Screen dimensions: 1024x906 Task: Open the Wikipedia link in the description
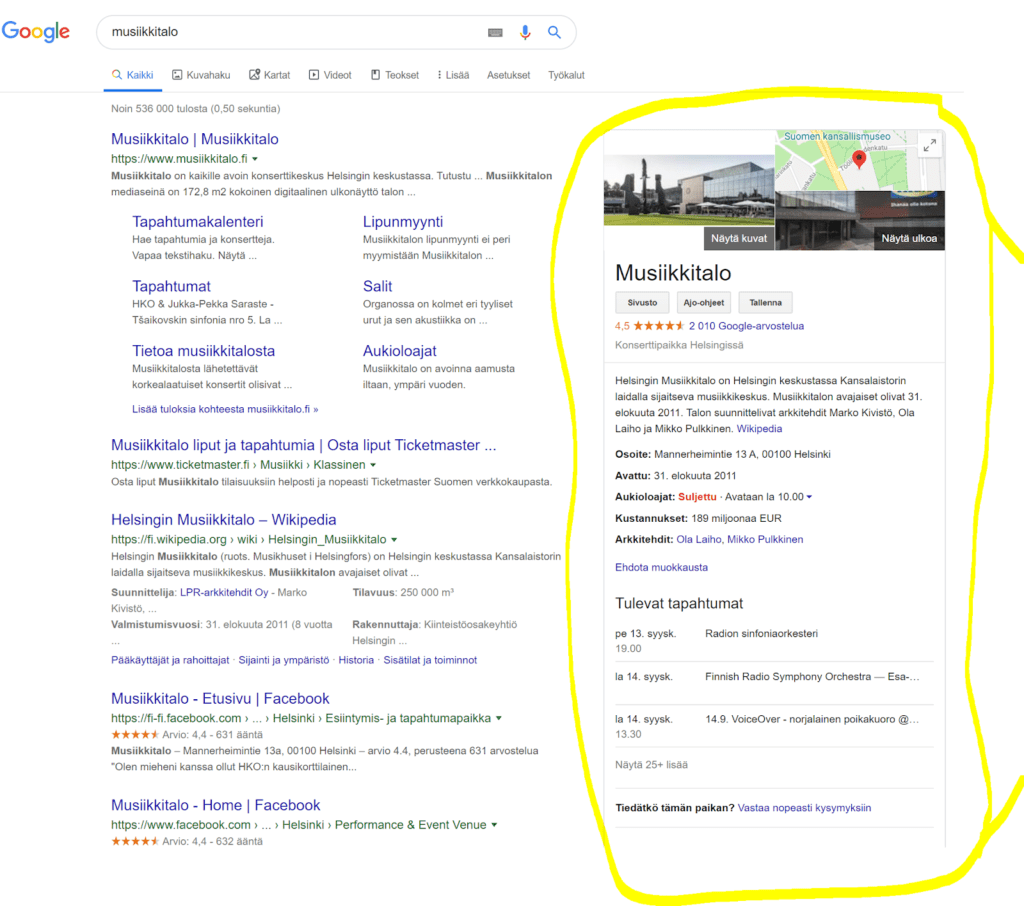pyautogui.click(x=759, y=429)
